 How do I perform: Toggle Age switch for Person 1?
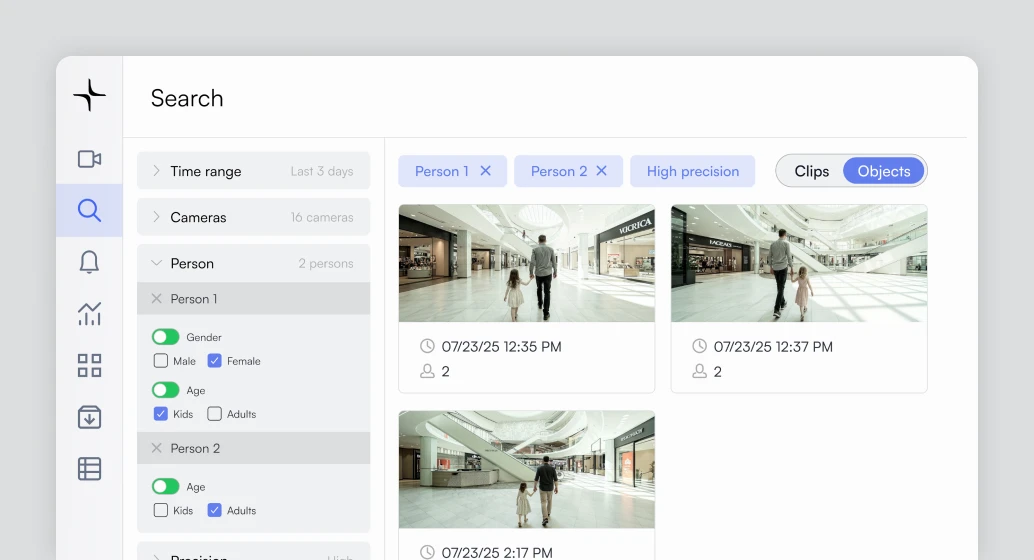[166, 390]
